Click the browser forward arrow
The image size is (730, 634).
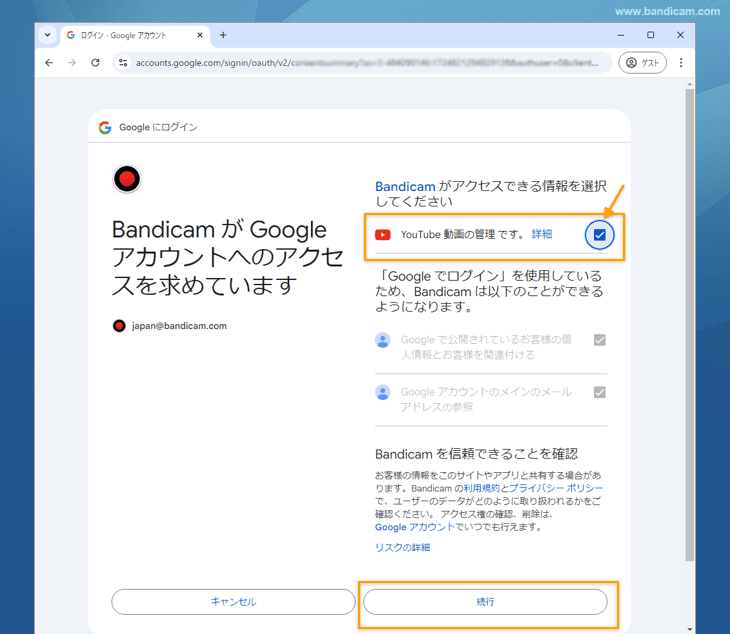click(72, 63)
